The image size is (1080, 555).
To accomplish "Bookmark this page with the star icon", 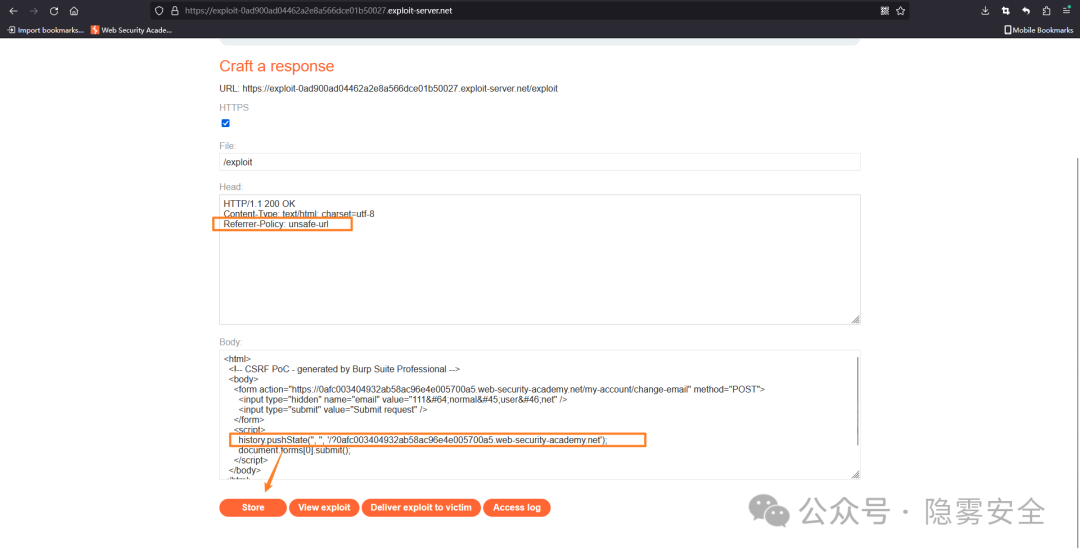I will coord(900,11).
